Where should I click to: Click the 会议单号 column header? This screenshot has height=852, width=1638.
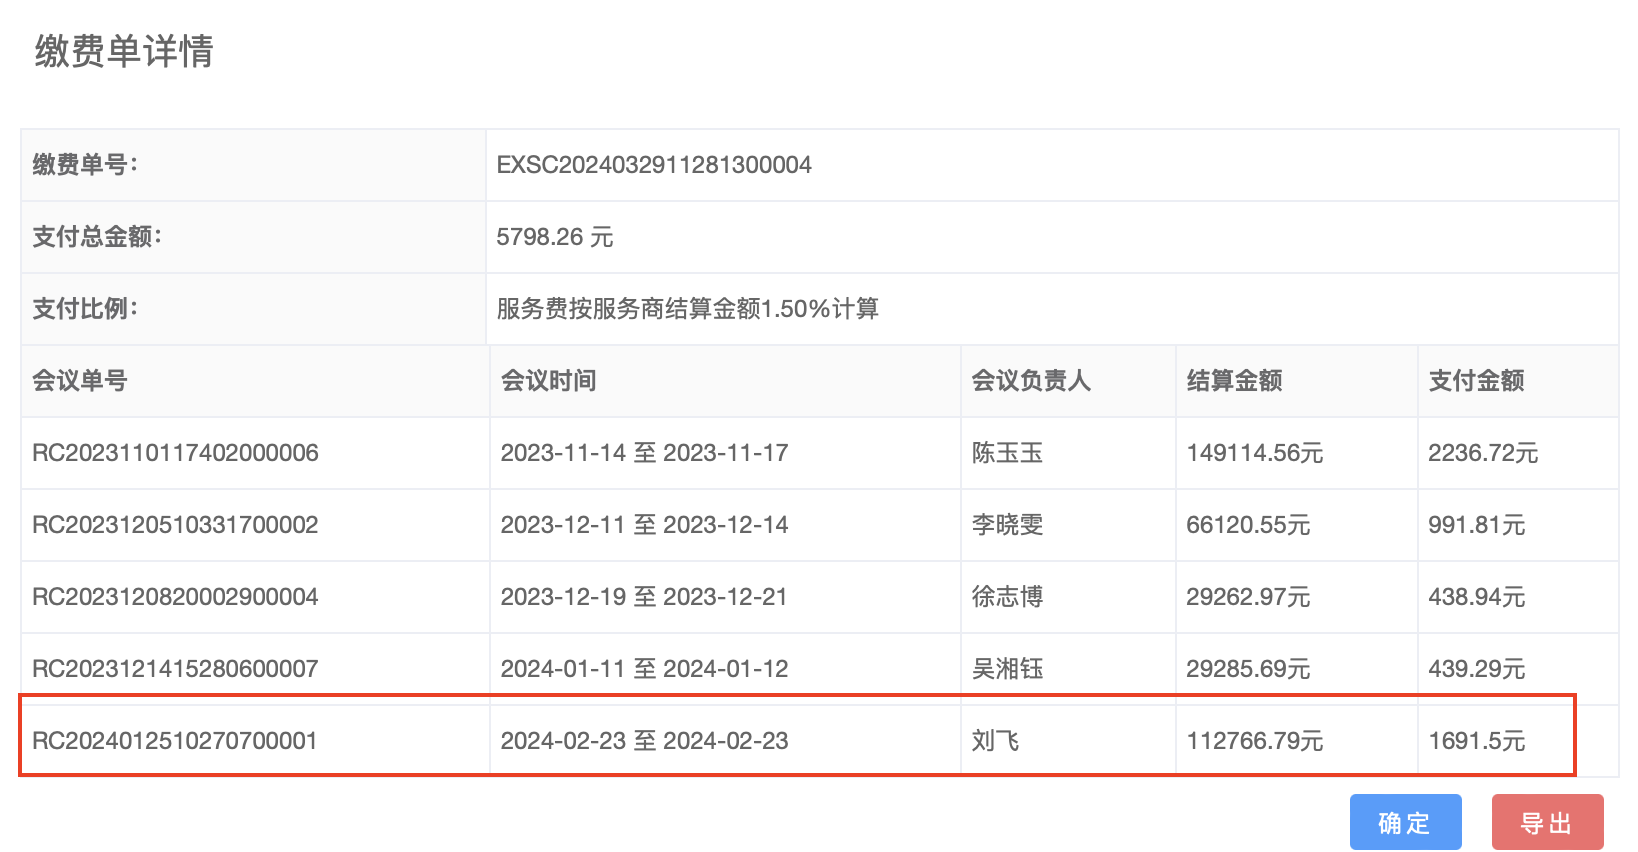80,381
